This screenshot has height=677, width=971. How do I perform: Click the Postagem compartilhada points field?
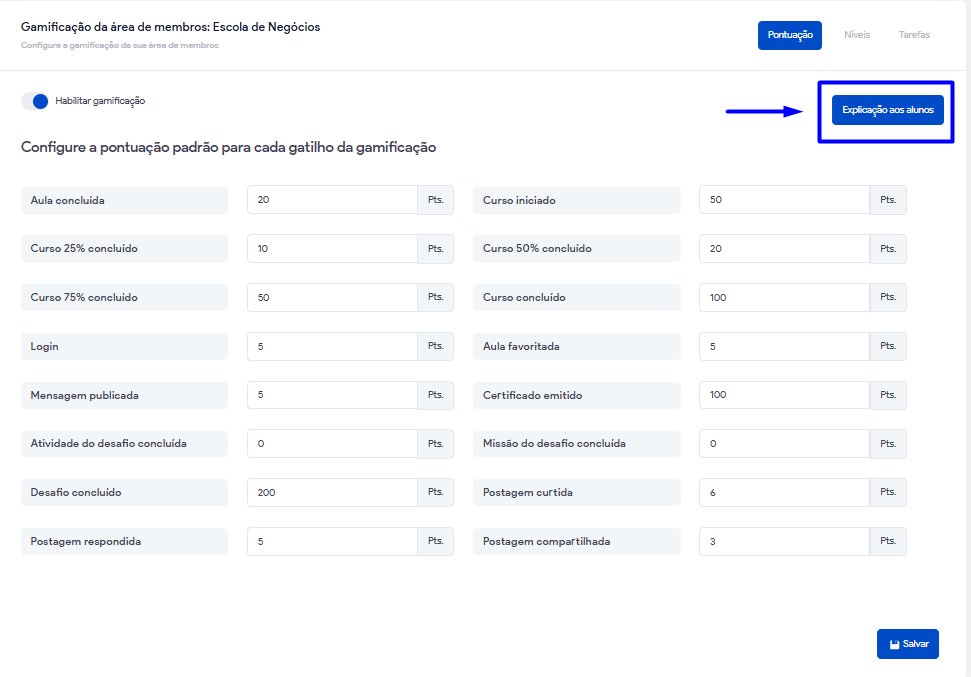[x=784, y=542]
